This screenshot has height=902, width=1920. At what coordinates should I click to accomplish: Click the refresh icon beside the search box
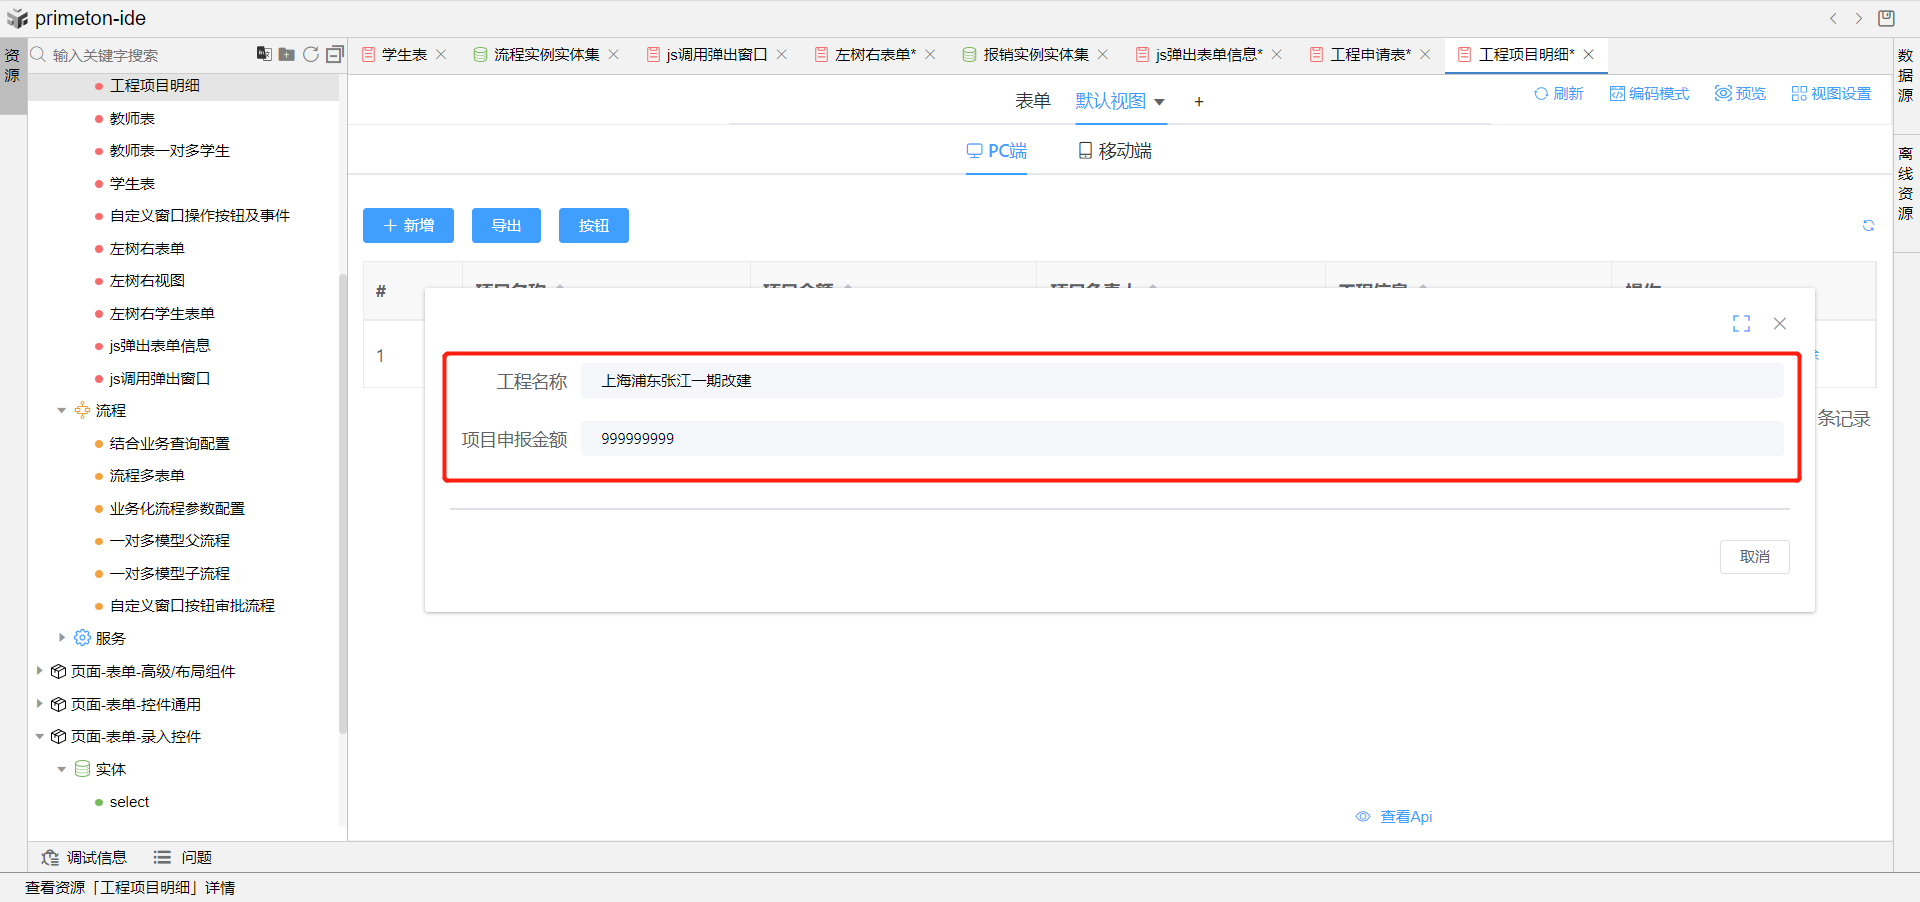pyautogui.click(x=311, y=54)
